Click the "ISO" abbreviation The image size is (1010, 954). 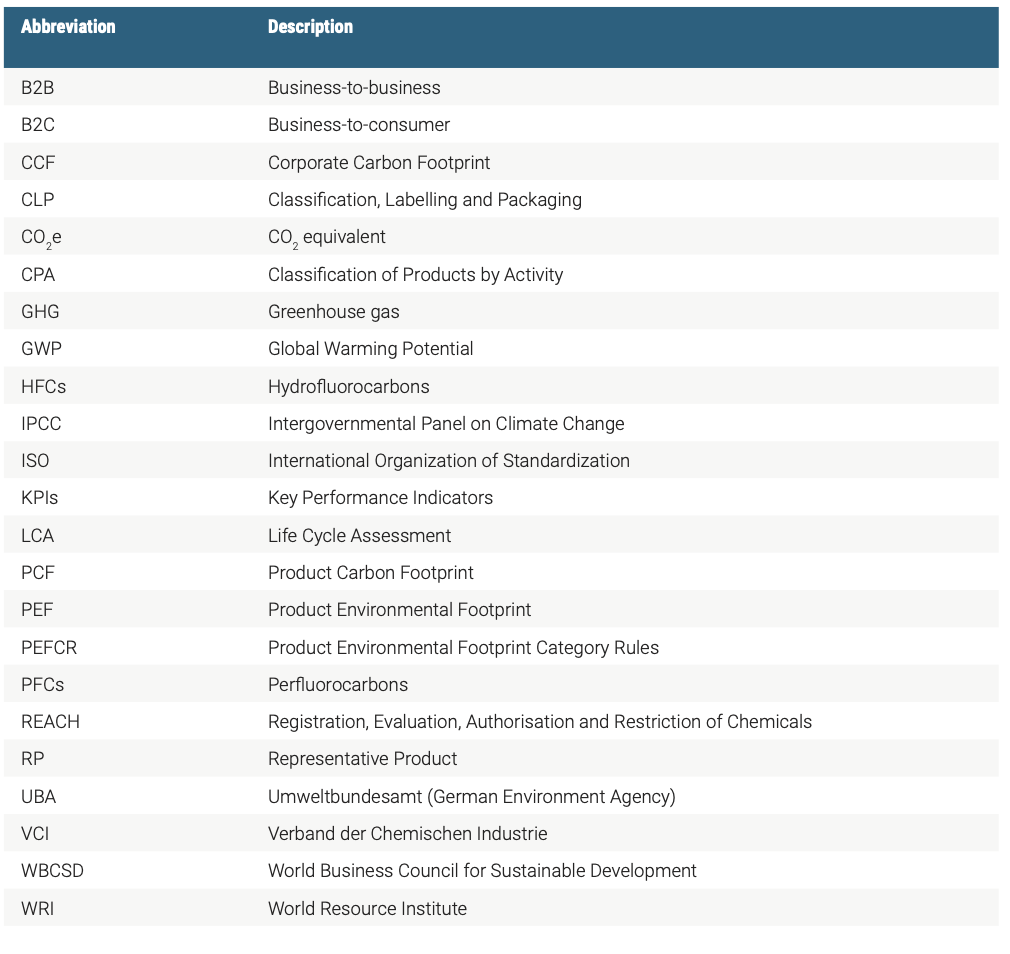(x=35, y=461)
